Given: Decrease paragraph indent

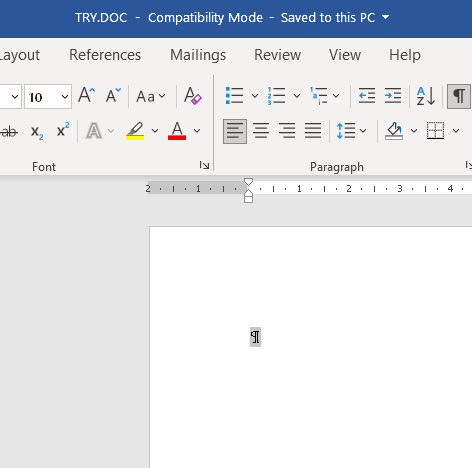Looking at the screenshot, I should (x=367, y=96).
